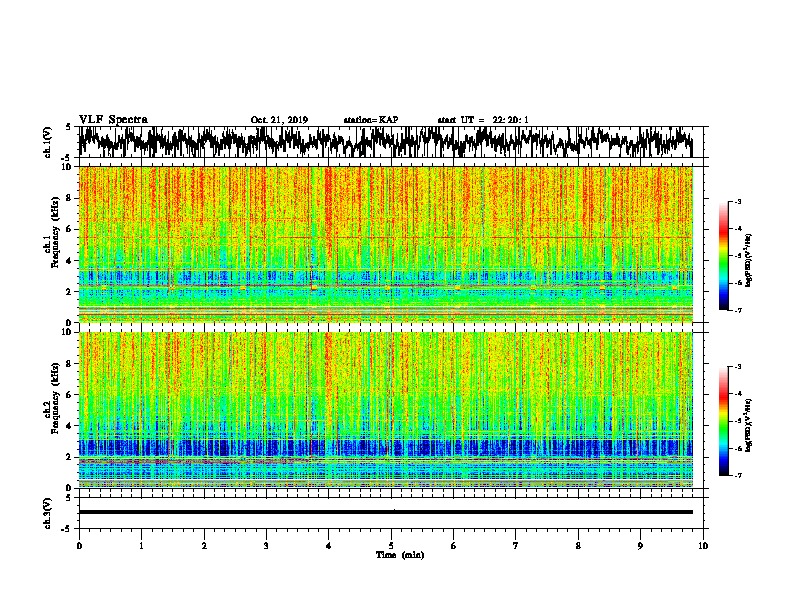Click time axis tick label '9'
The width and height of the screenshot is (792, 612).
640,546
